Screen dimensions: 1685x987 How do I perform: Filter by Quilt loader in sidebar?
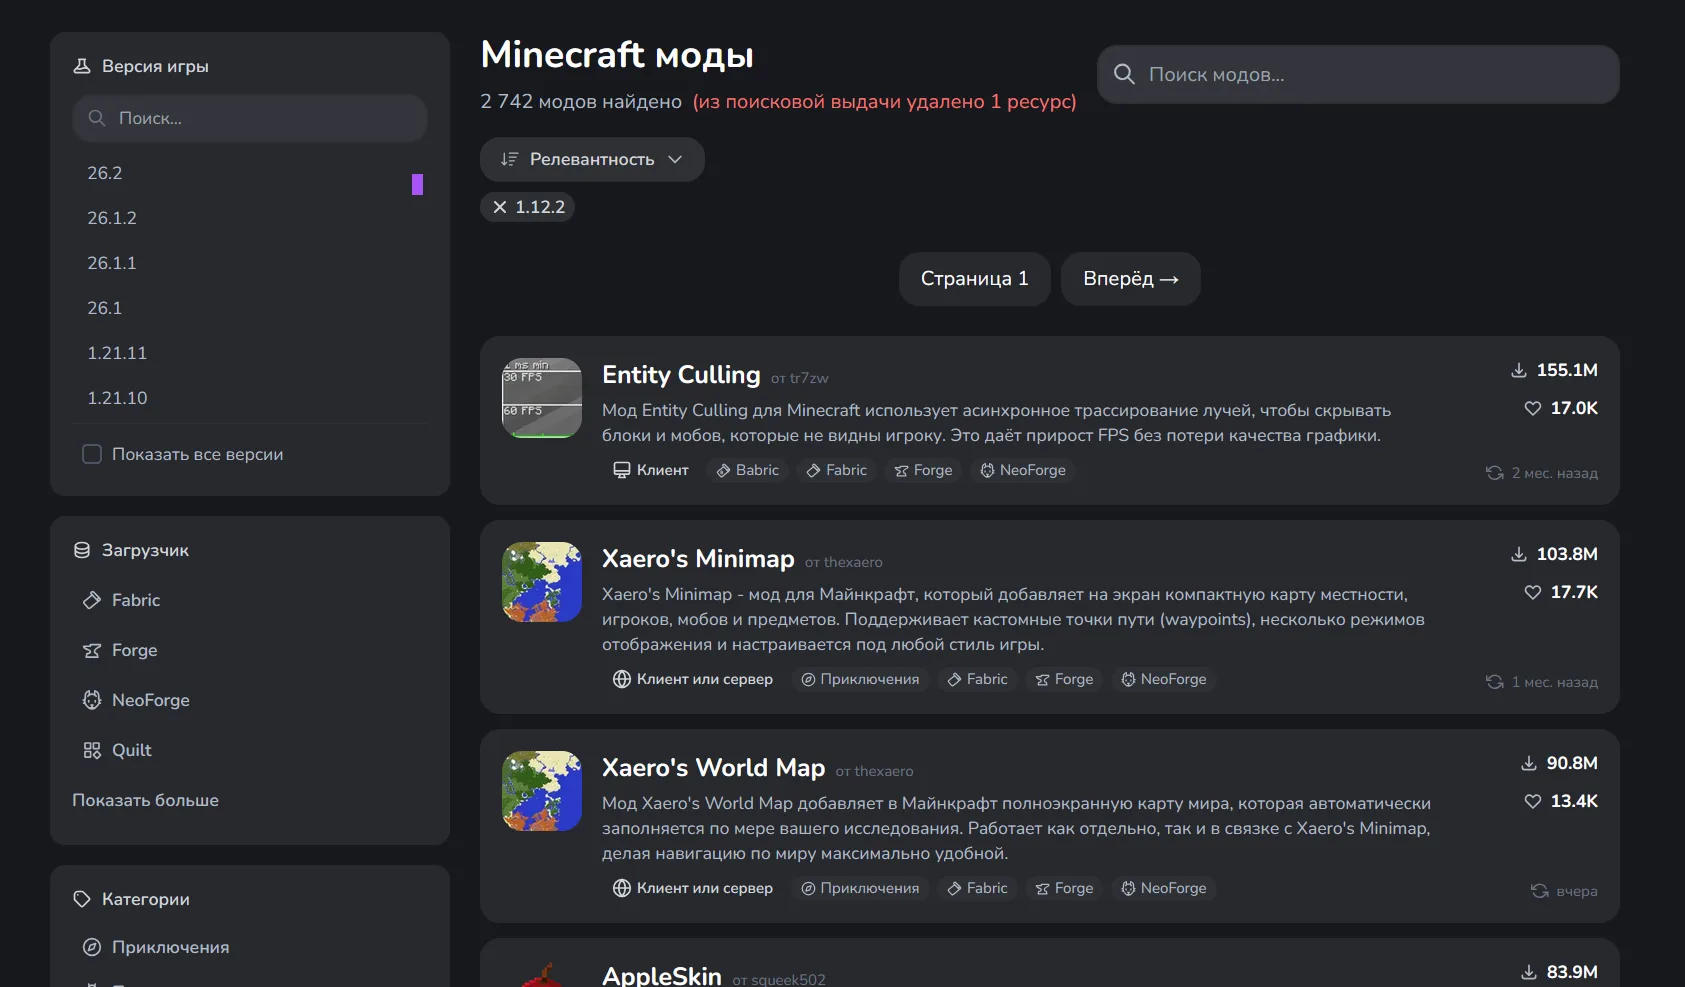132,750
